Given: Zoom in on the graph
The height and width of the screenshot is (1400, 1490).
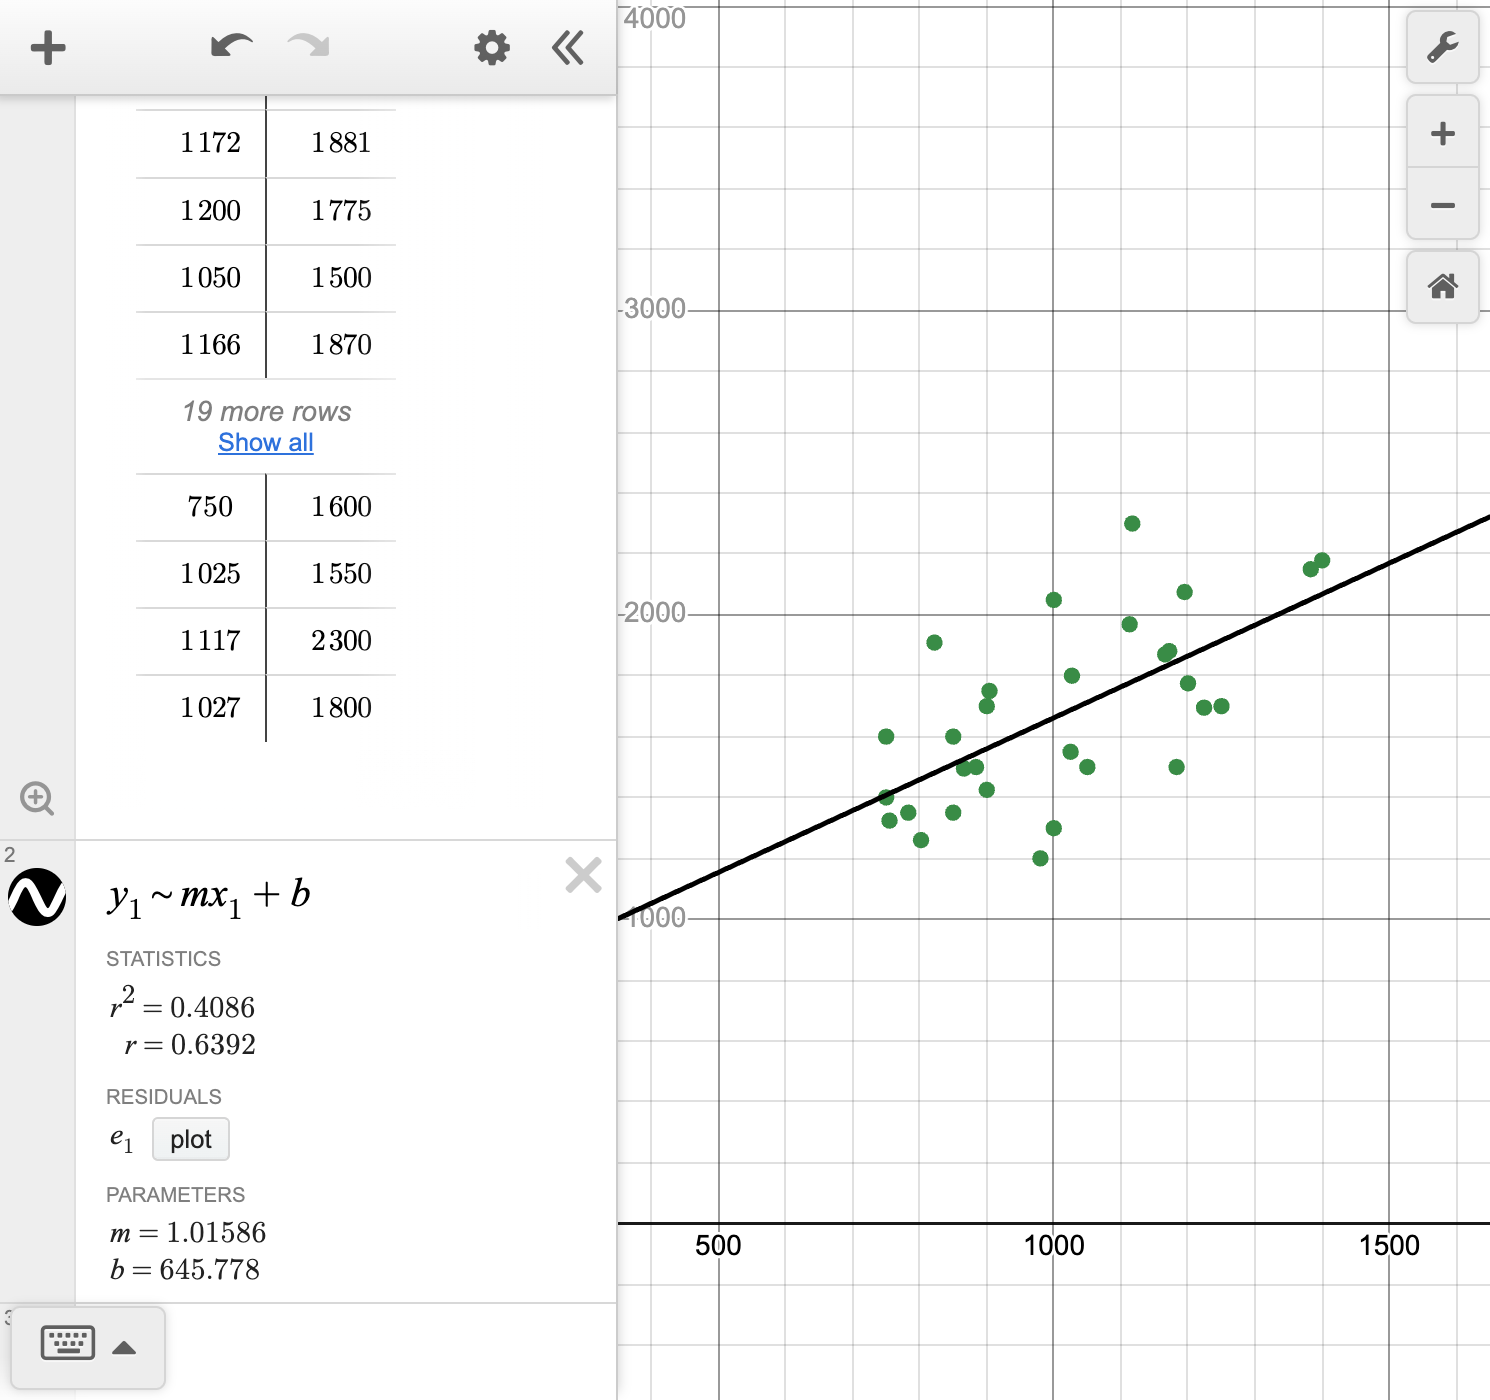Looking at the screenshot, I should point(1442,133).
